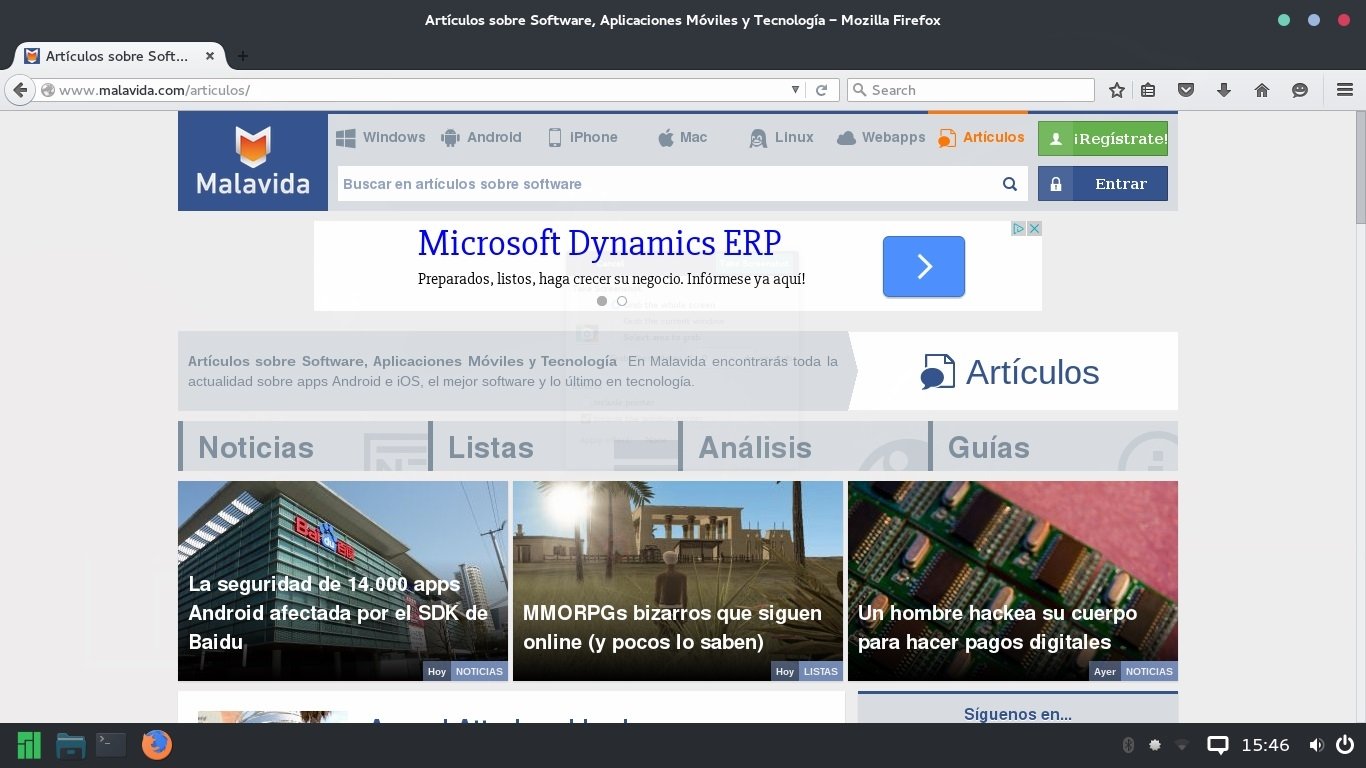The image size is (1366, 768).
Task: Open the downloads arrow icon
Action: coord(1223,90)
